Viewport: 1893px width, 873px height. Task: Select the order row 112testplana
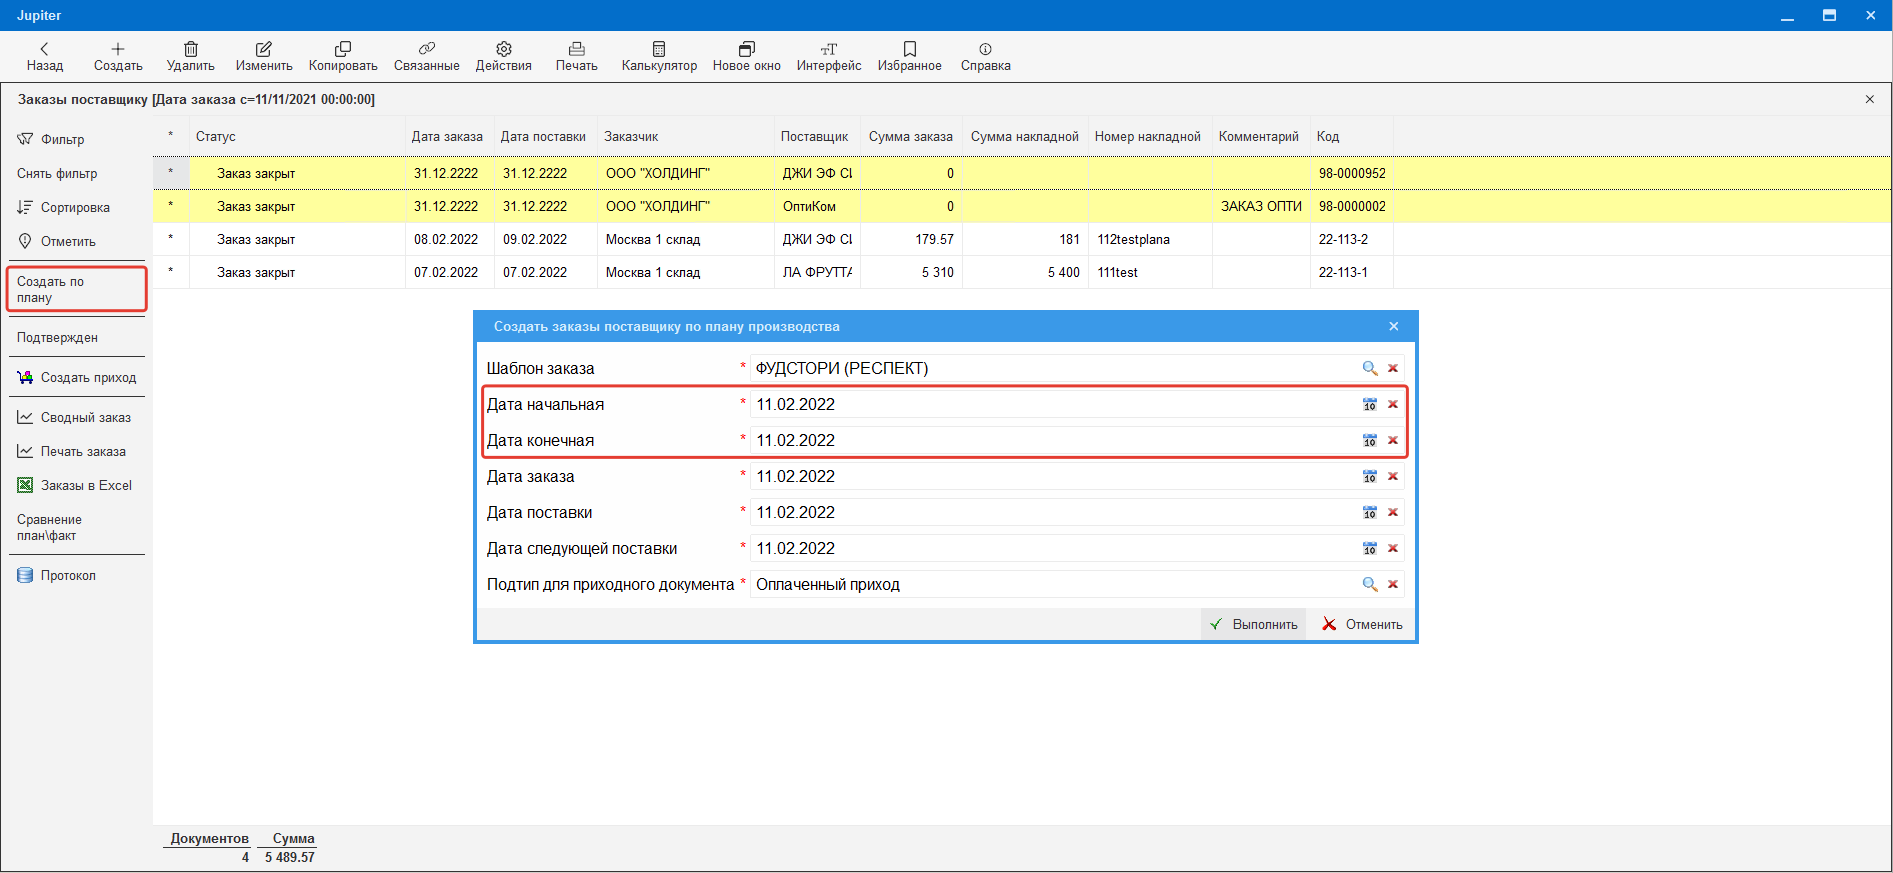[x=1022, y=239]
